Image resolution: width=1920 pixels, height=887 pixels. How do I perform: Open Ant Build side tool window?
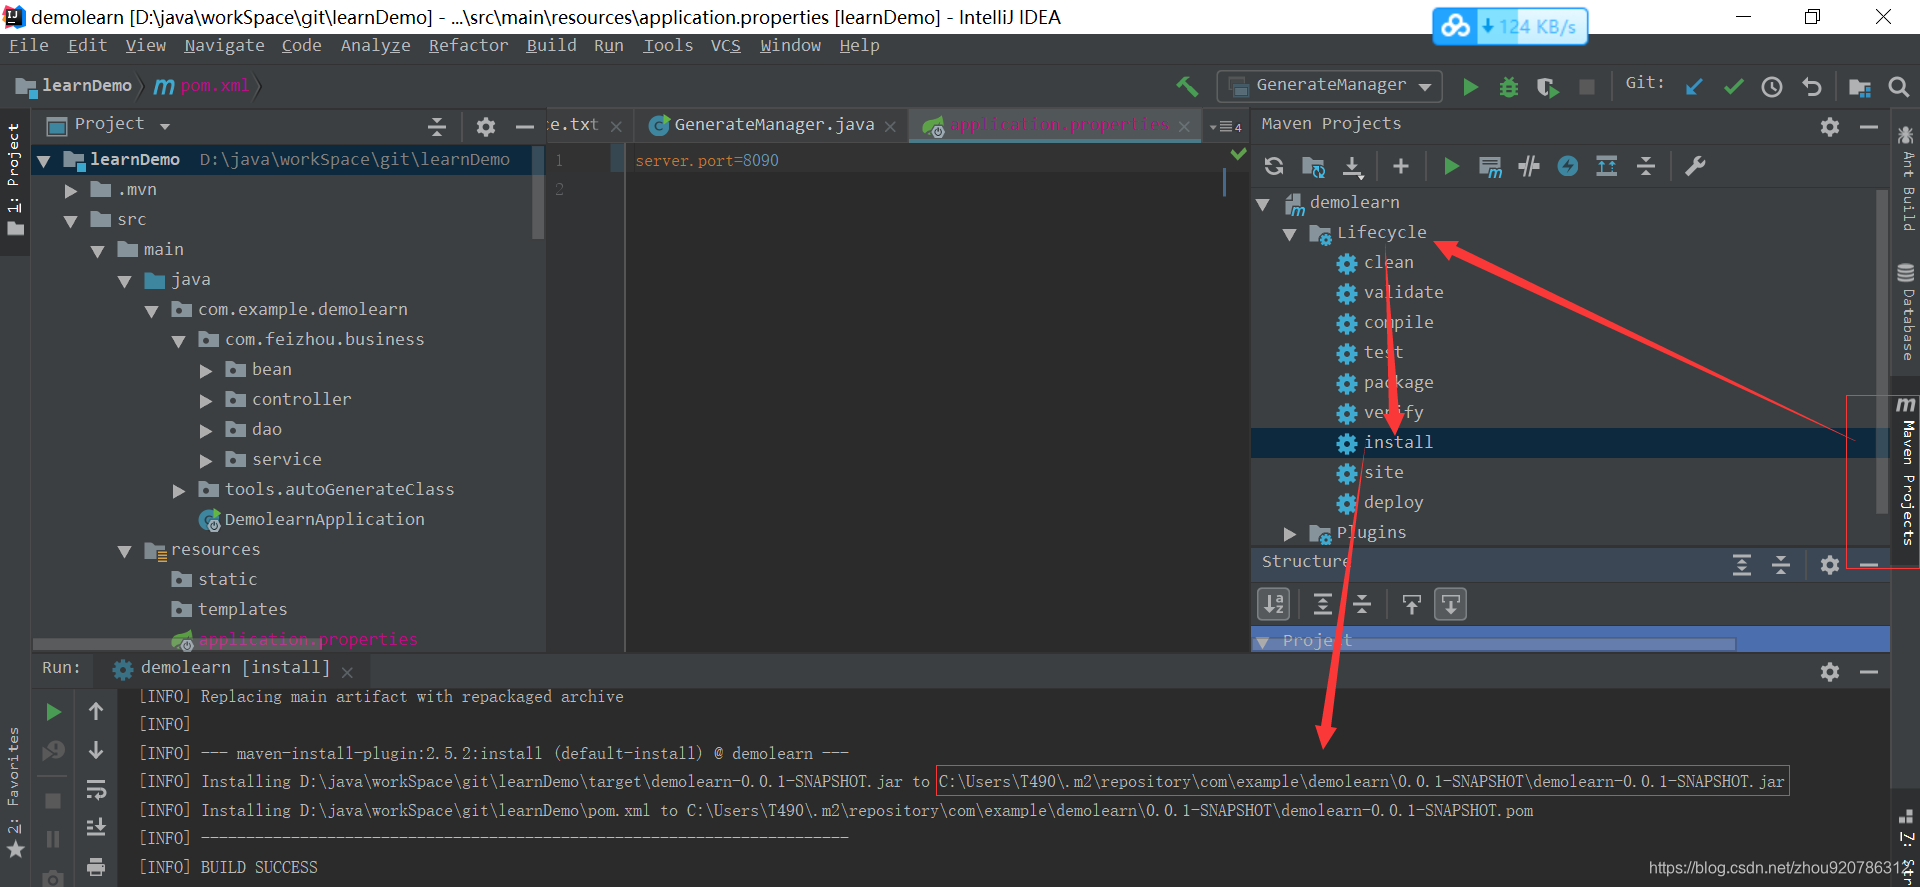coord(1906,178)
